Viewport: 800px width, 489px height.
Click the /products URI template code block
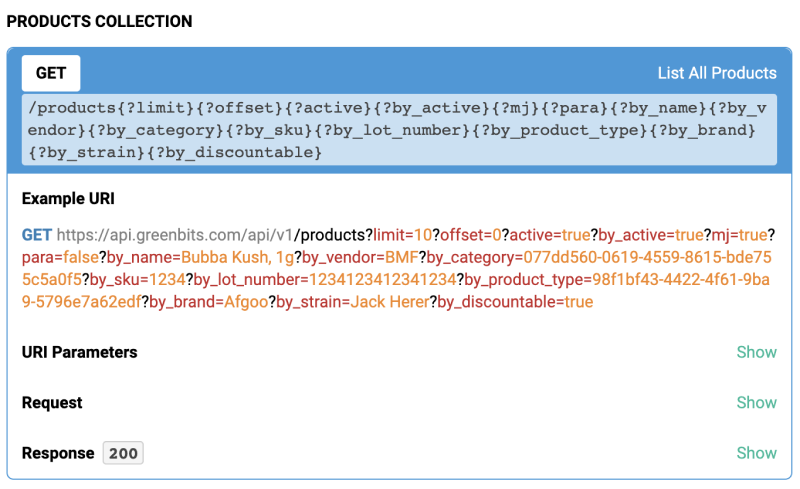[398, 130]
